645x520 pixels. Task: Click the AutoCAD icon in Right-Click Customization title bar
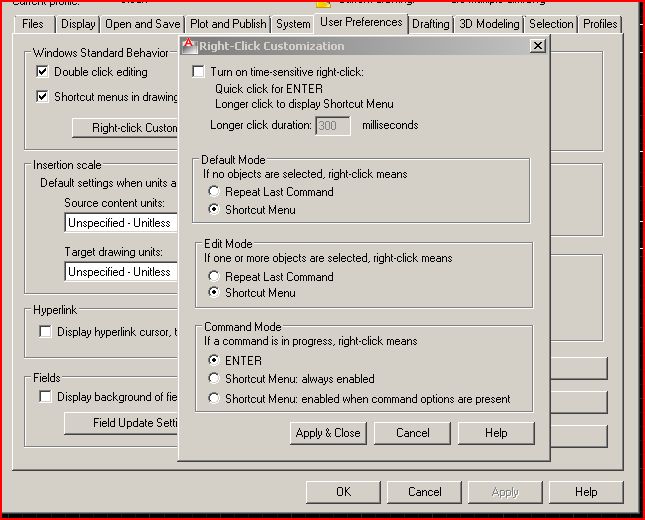(x=189, y=46)
